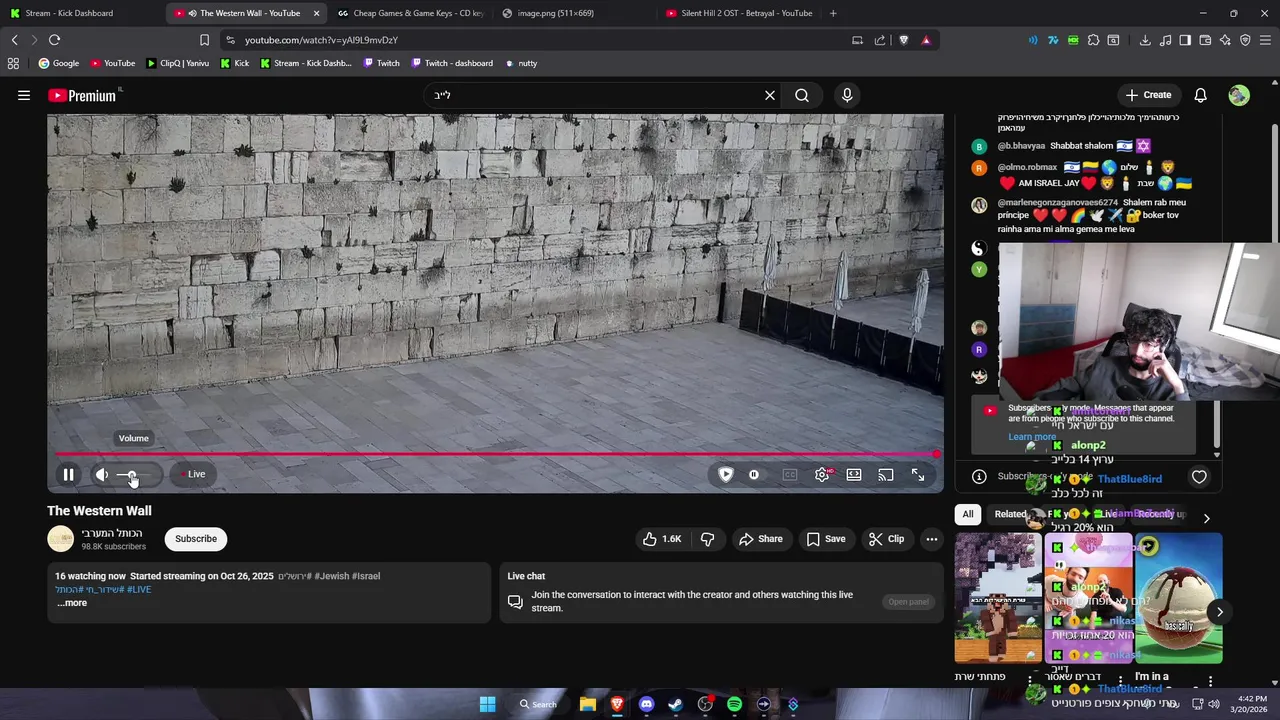Toggle closed captions CC button

coord(790,475)
